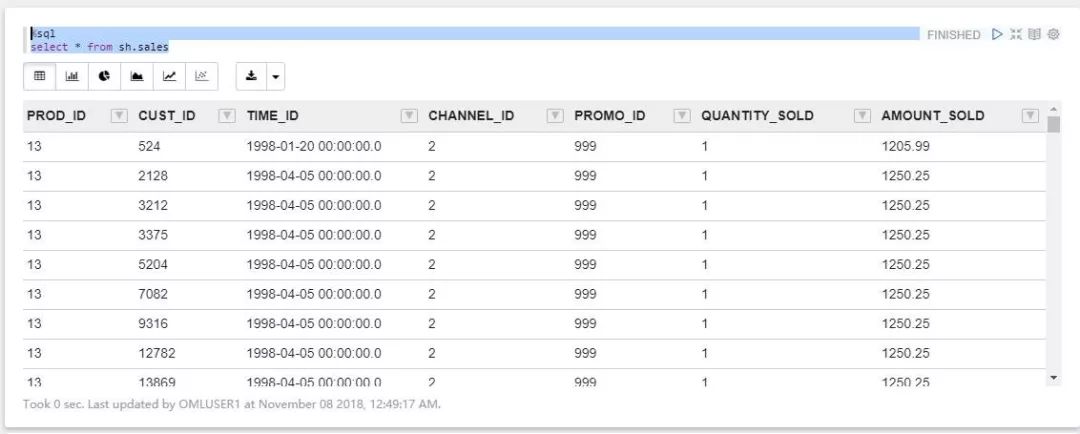Hide the paragraph editor
This screenshot has width=1080, height=434.
tap(1016, 34)
